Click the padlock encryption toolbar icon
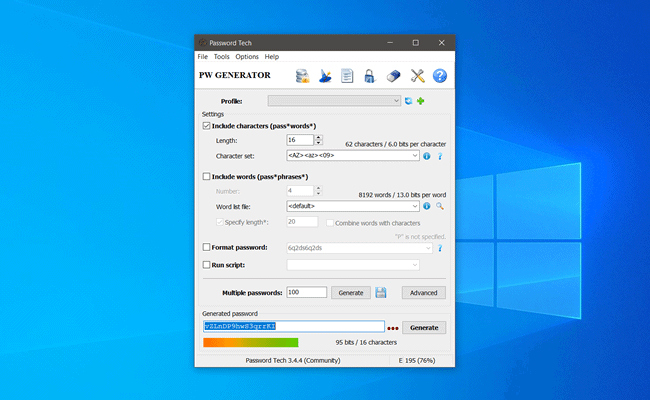The image size is (650, 400). (369, 76)
